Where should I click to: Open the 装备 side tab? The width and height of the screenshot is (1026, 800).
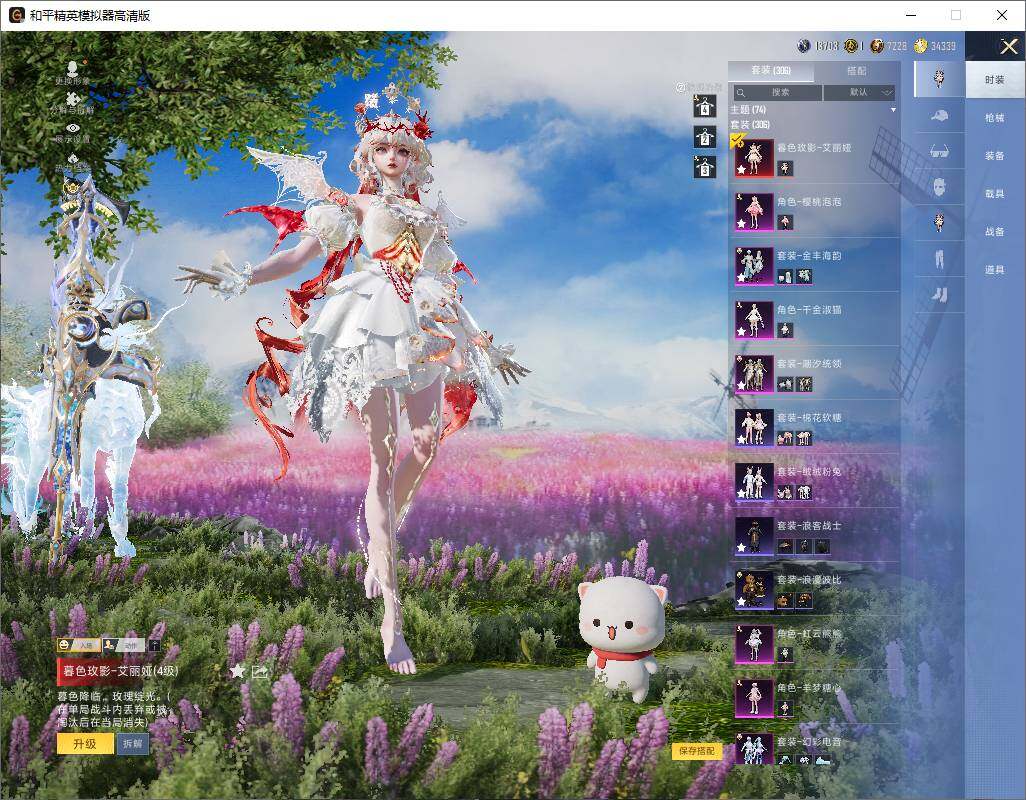coord(995,156)
